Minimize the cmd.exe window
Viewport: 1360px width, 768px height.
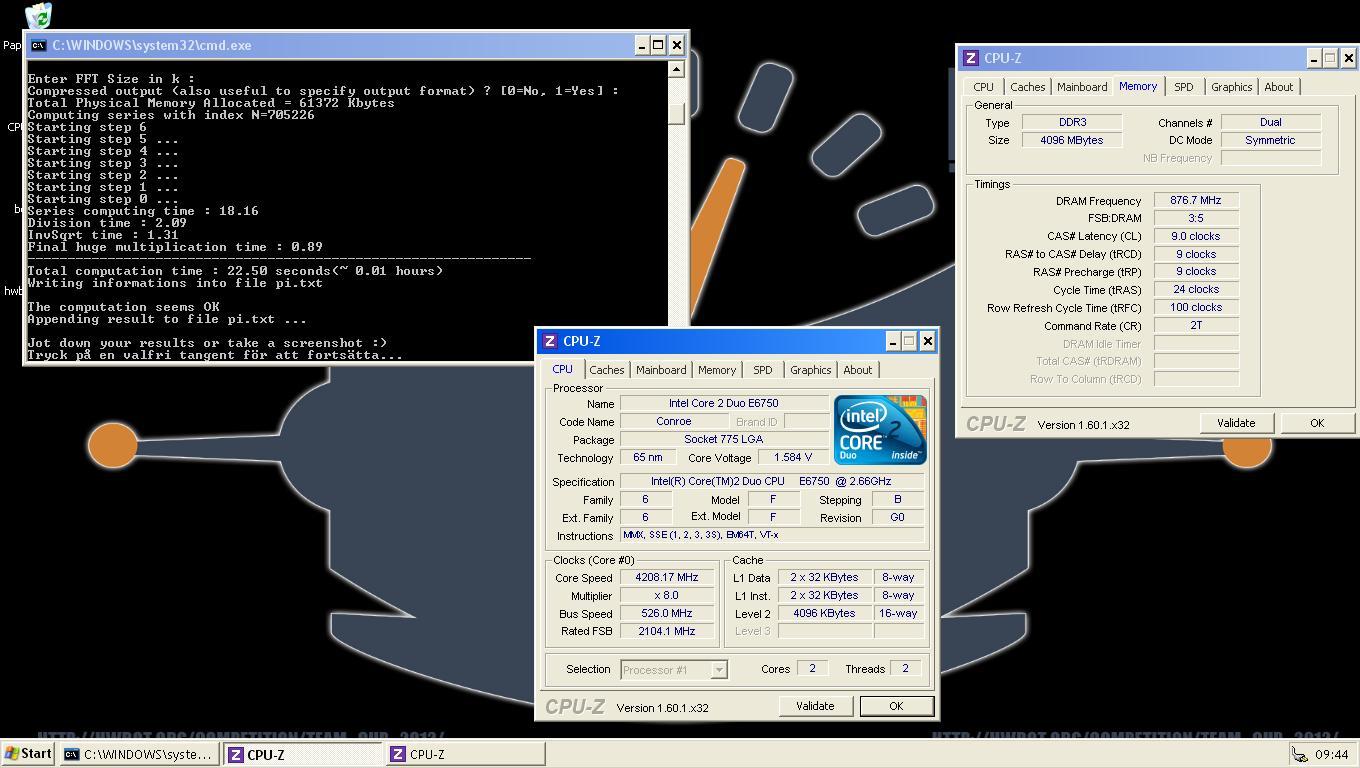641,45
